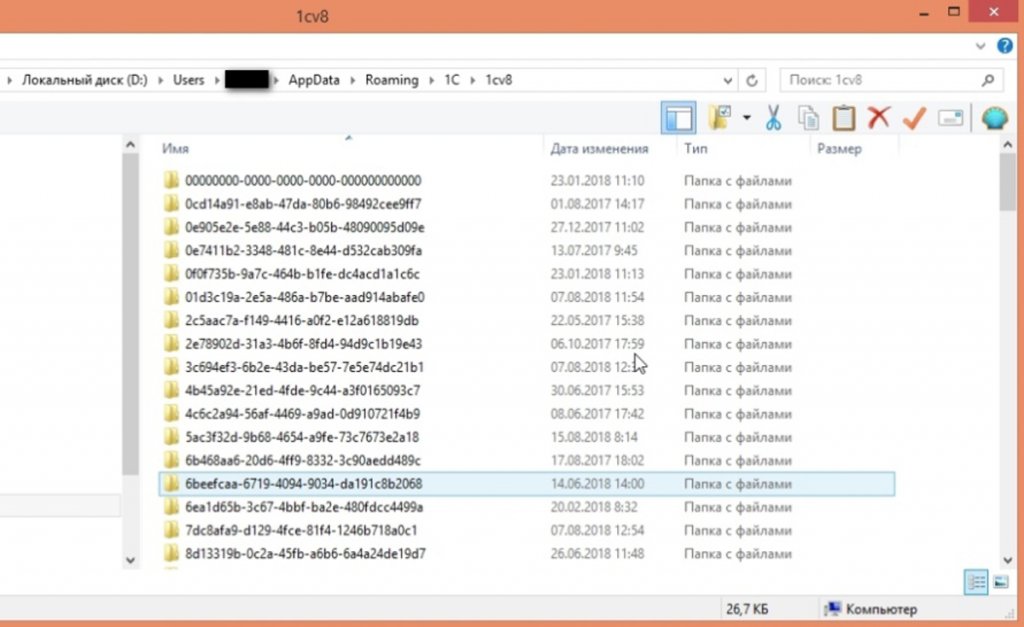The image size is (1024, 627).
Task: Click the blue shell globe icon
Action: [994, 118]
